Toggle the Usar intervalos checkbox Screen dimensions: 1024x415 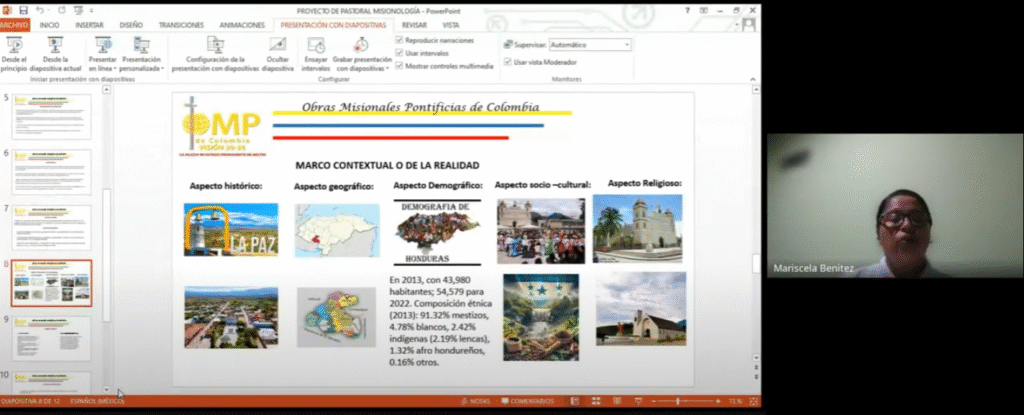400,52
